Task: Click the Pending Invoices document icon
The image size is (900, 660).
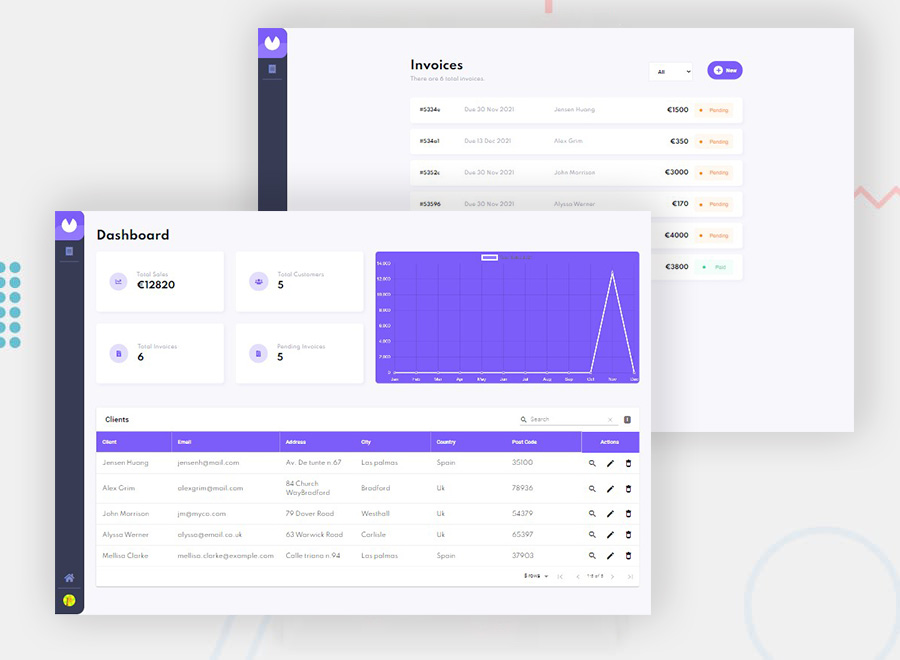Action: click(x=258, y=354)
